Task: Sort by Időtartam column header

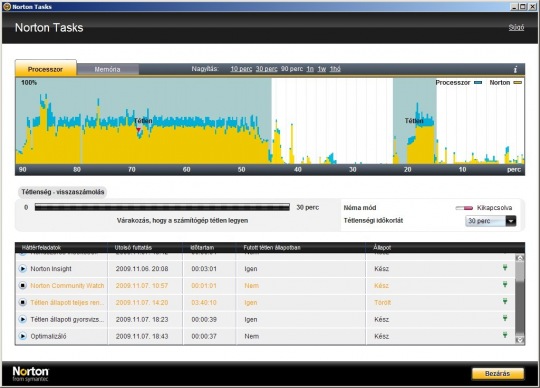Action: tap(202, 248)
